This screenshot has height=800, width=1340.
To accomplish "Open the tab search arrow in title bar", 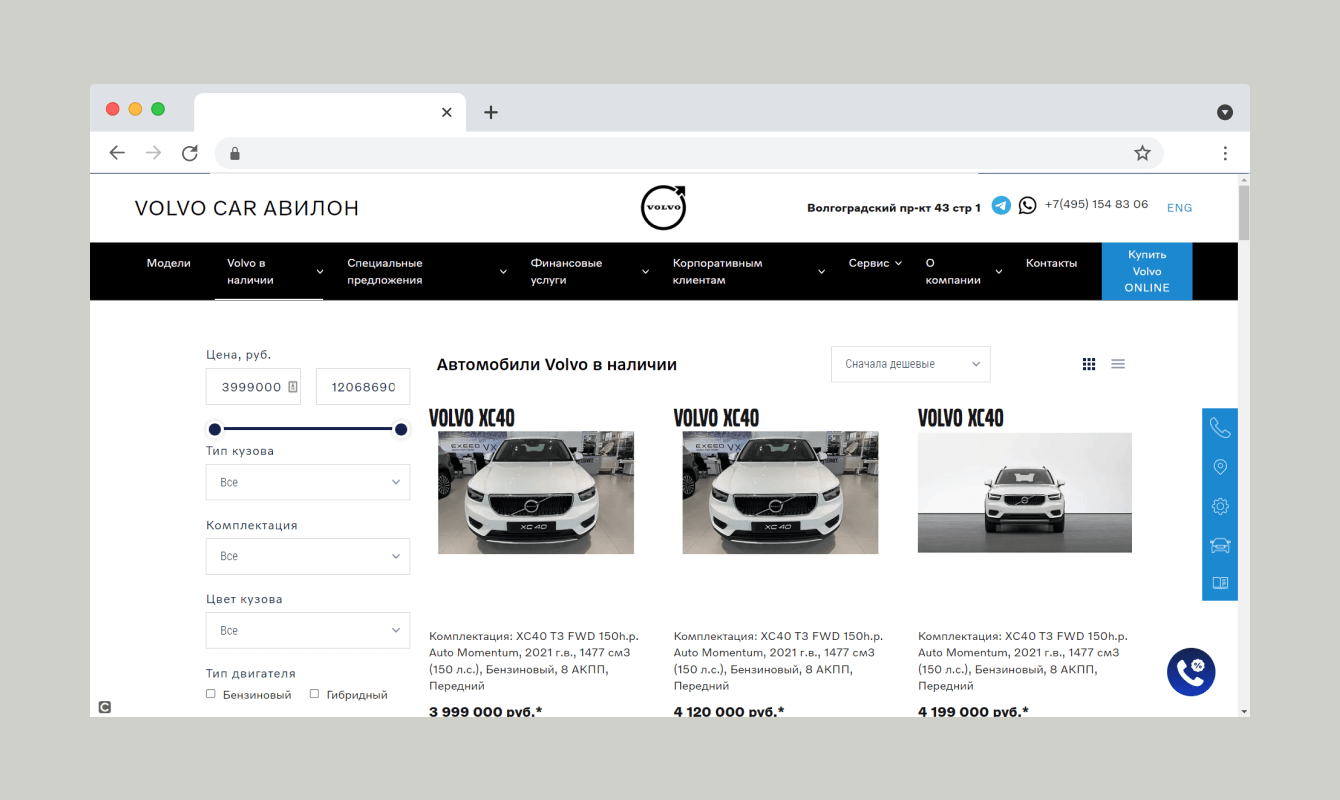I will click(1225, 112).
